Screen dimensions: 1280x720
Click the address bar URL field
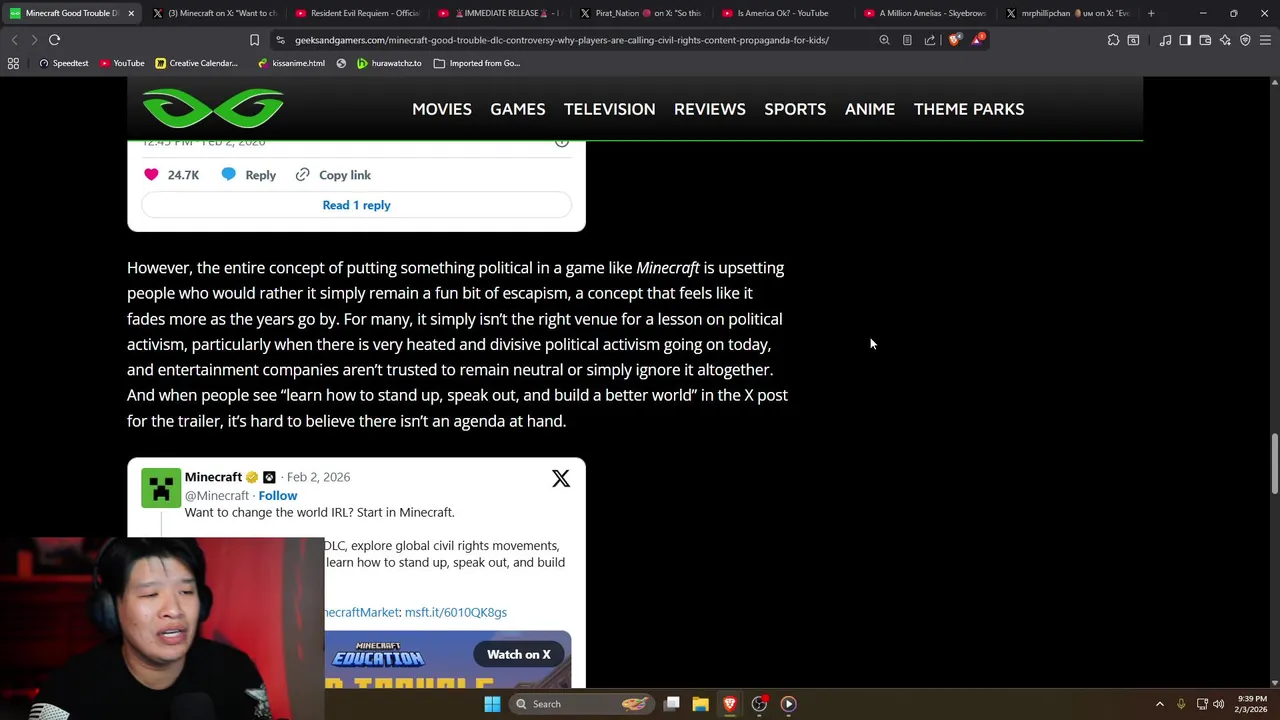click(562, 40)
